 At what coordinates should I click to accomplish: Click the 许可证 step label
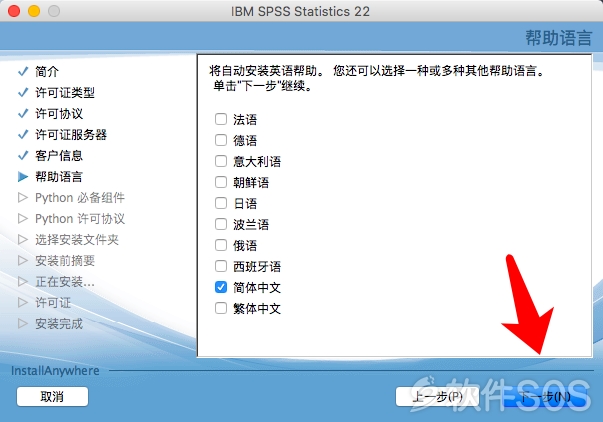[53, 303]
